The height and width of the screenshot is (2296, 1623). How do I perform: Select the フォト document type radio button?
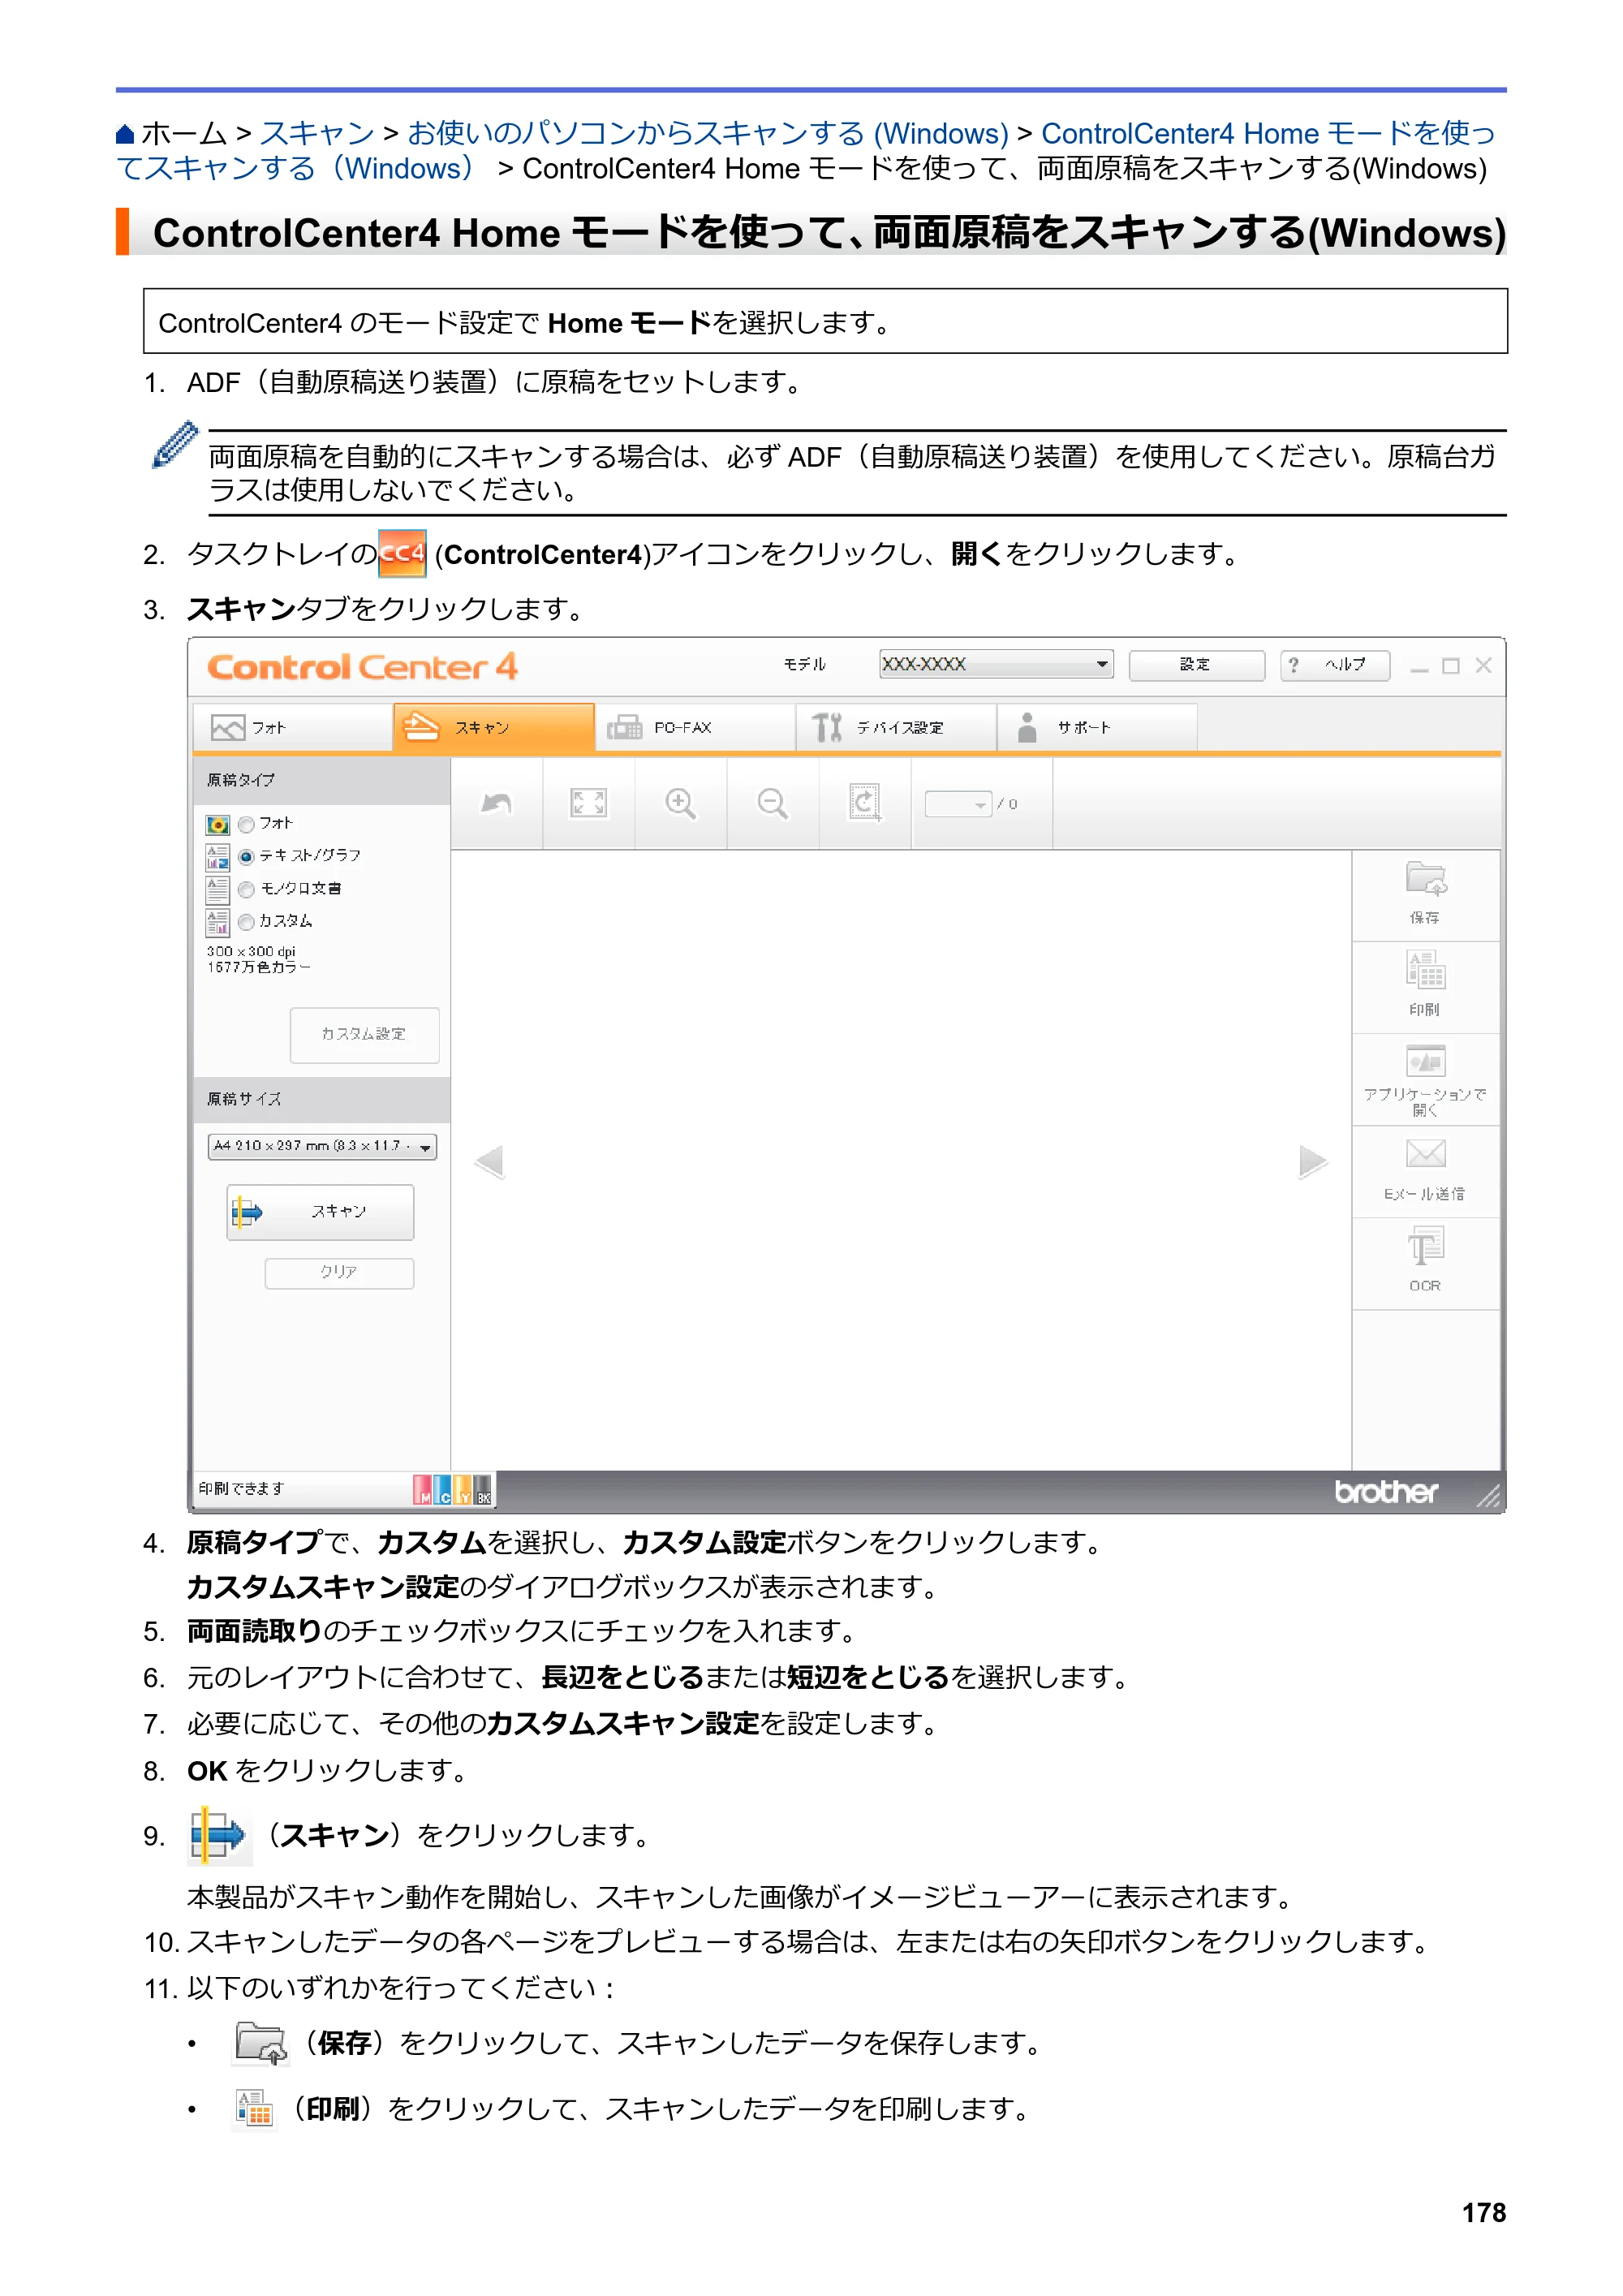[x=246, y=825]
